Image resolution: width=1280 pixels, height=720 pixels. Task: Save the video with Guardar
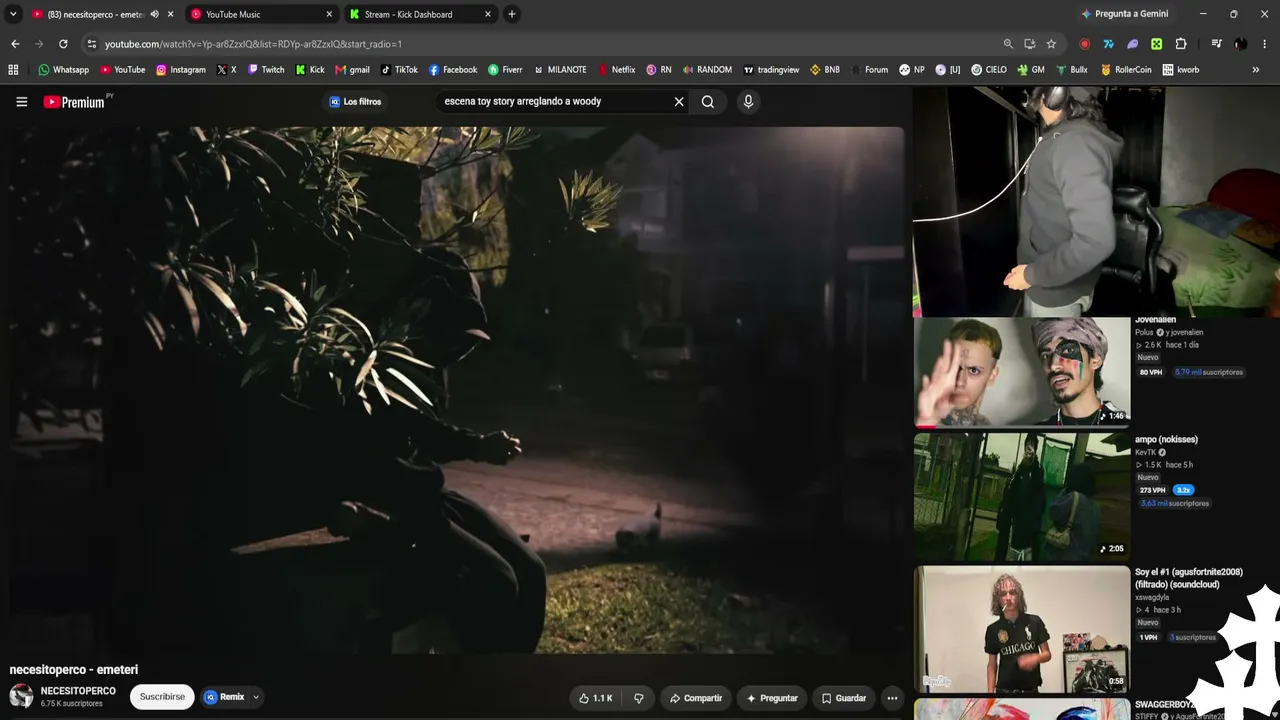tap(844, 698)
